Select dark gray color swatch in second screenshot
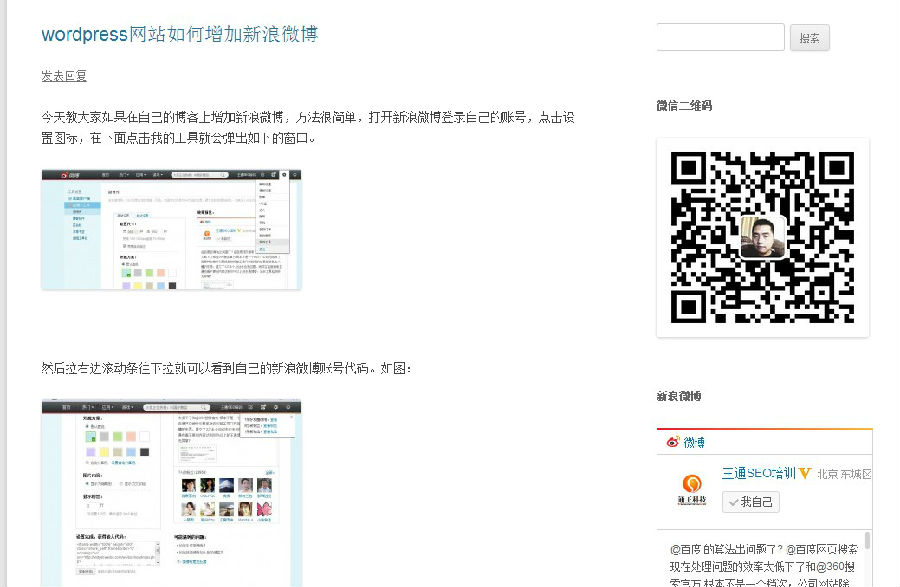900x587 pixels. (x=145, y=452)
